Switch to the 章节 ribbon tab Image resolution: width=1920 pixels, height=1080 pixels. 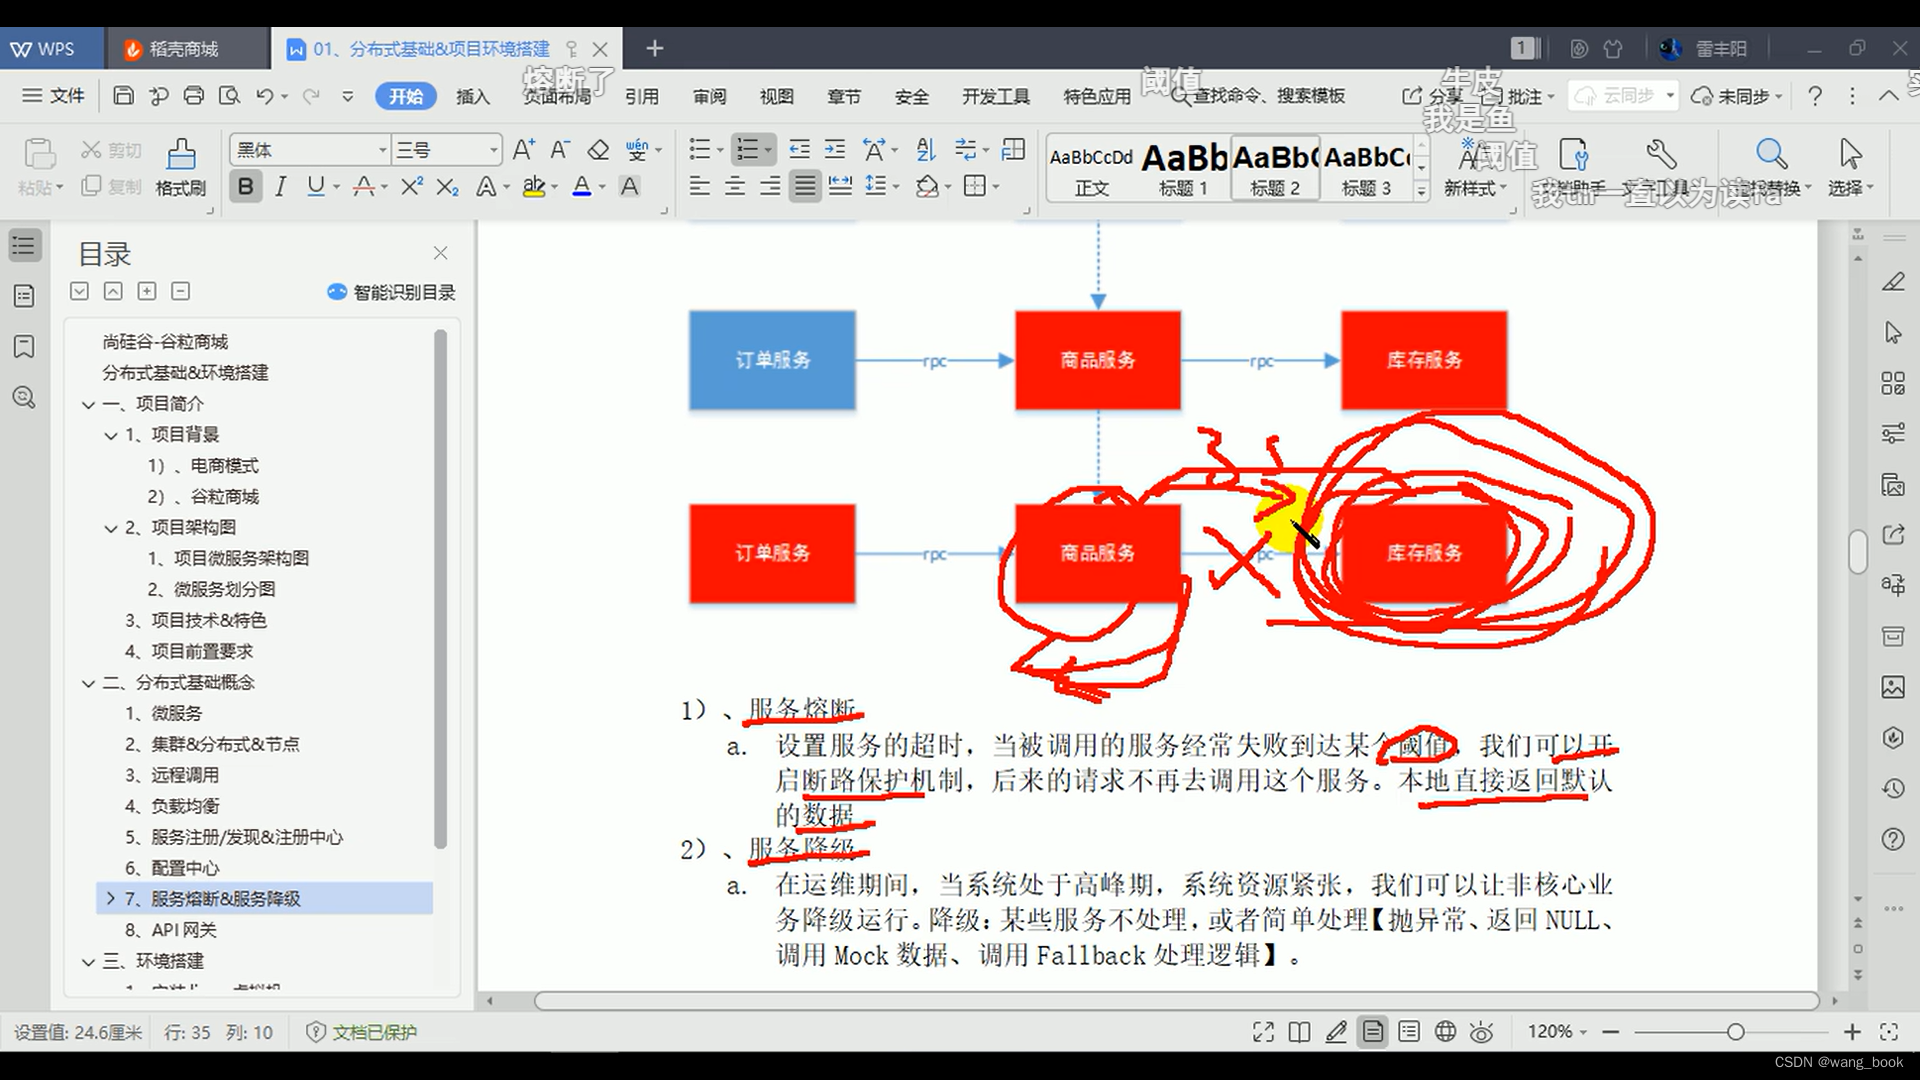(x=843, y=96)
